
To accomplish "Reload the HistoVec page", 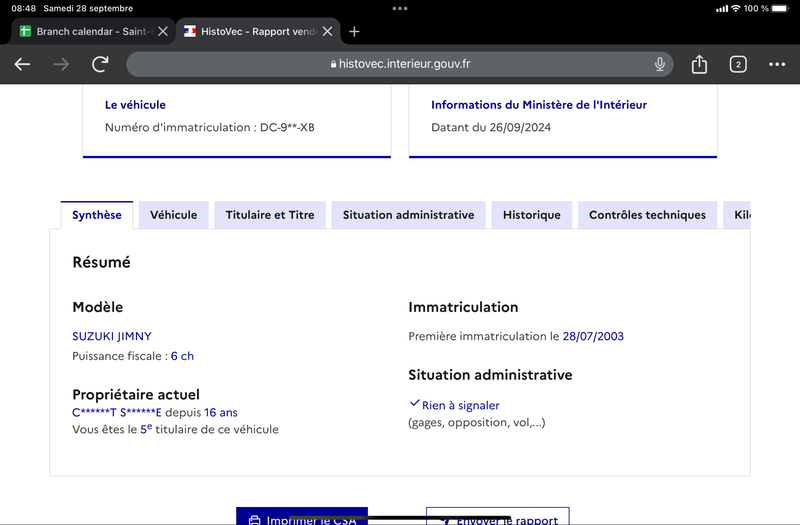I will tap(100, 64).
